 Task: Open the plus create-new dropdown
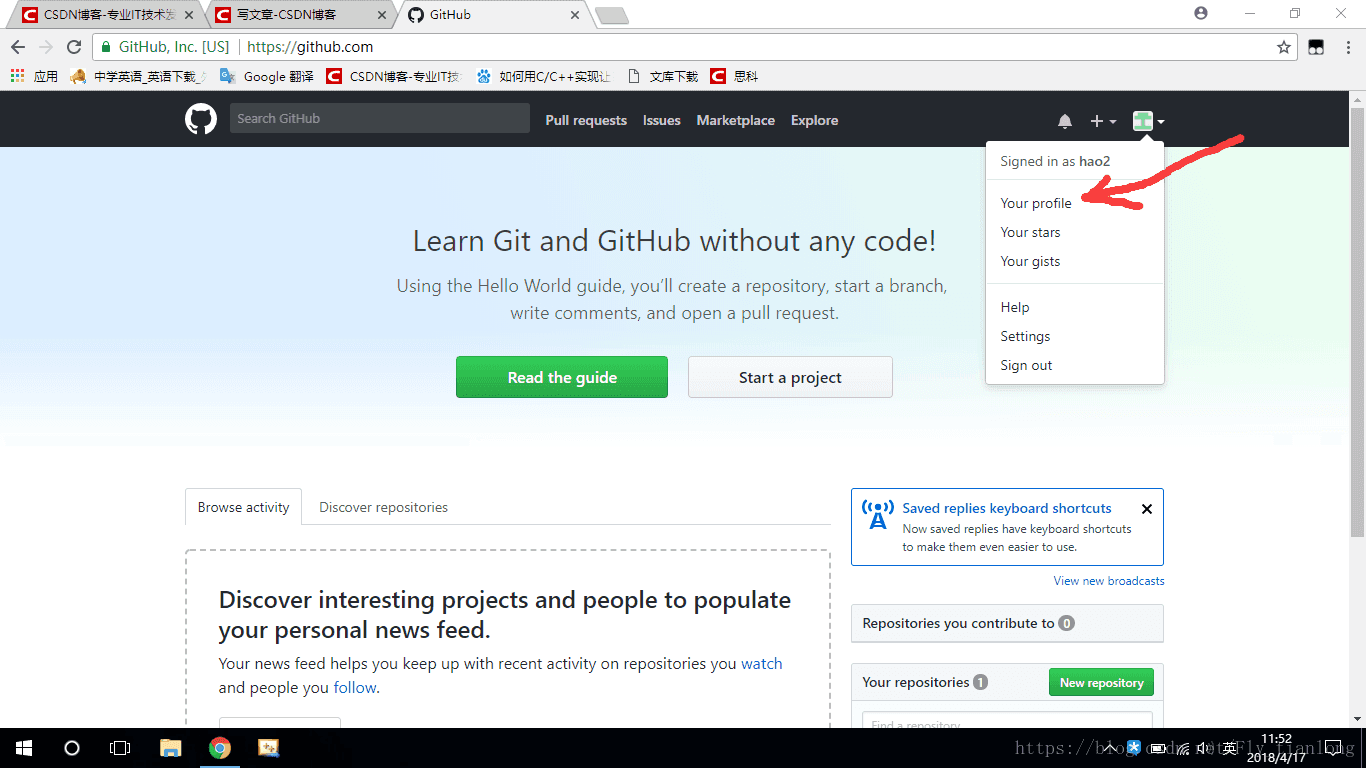click(1103, 121)
